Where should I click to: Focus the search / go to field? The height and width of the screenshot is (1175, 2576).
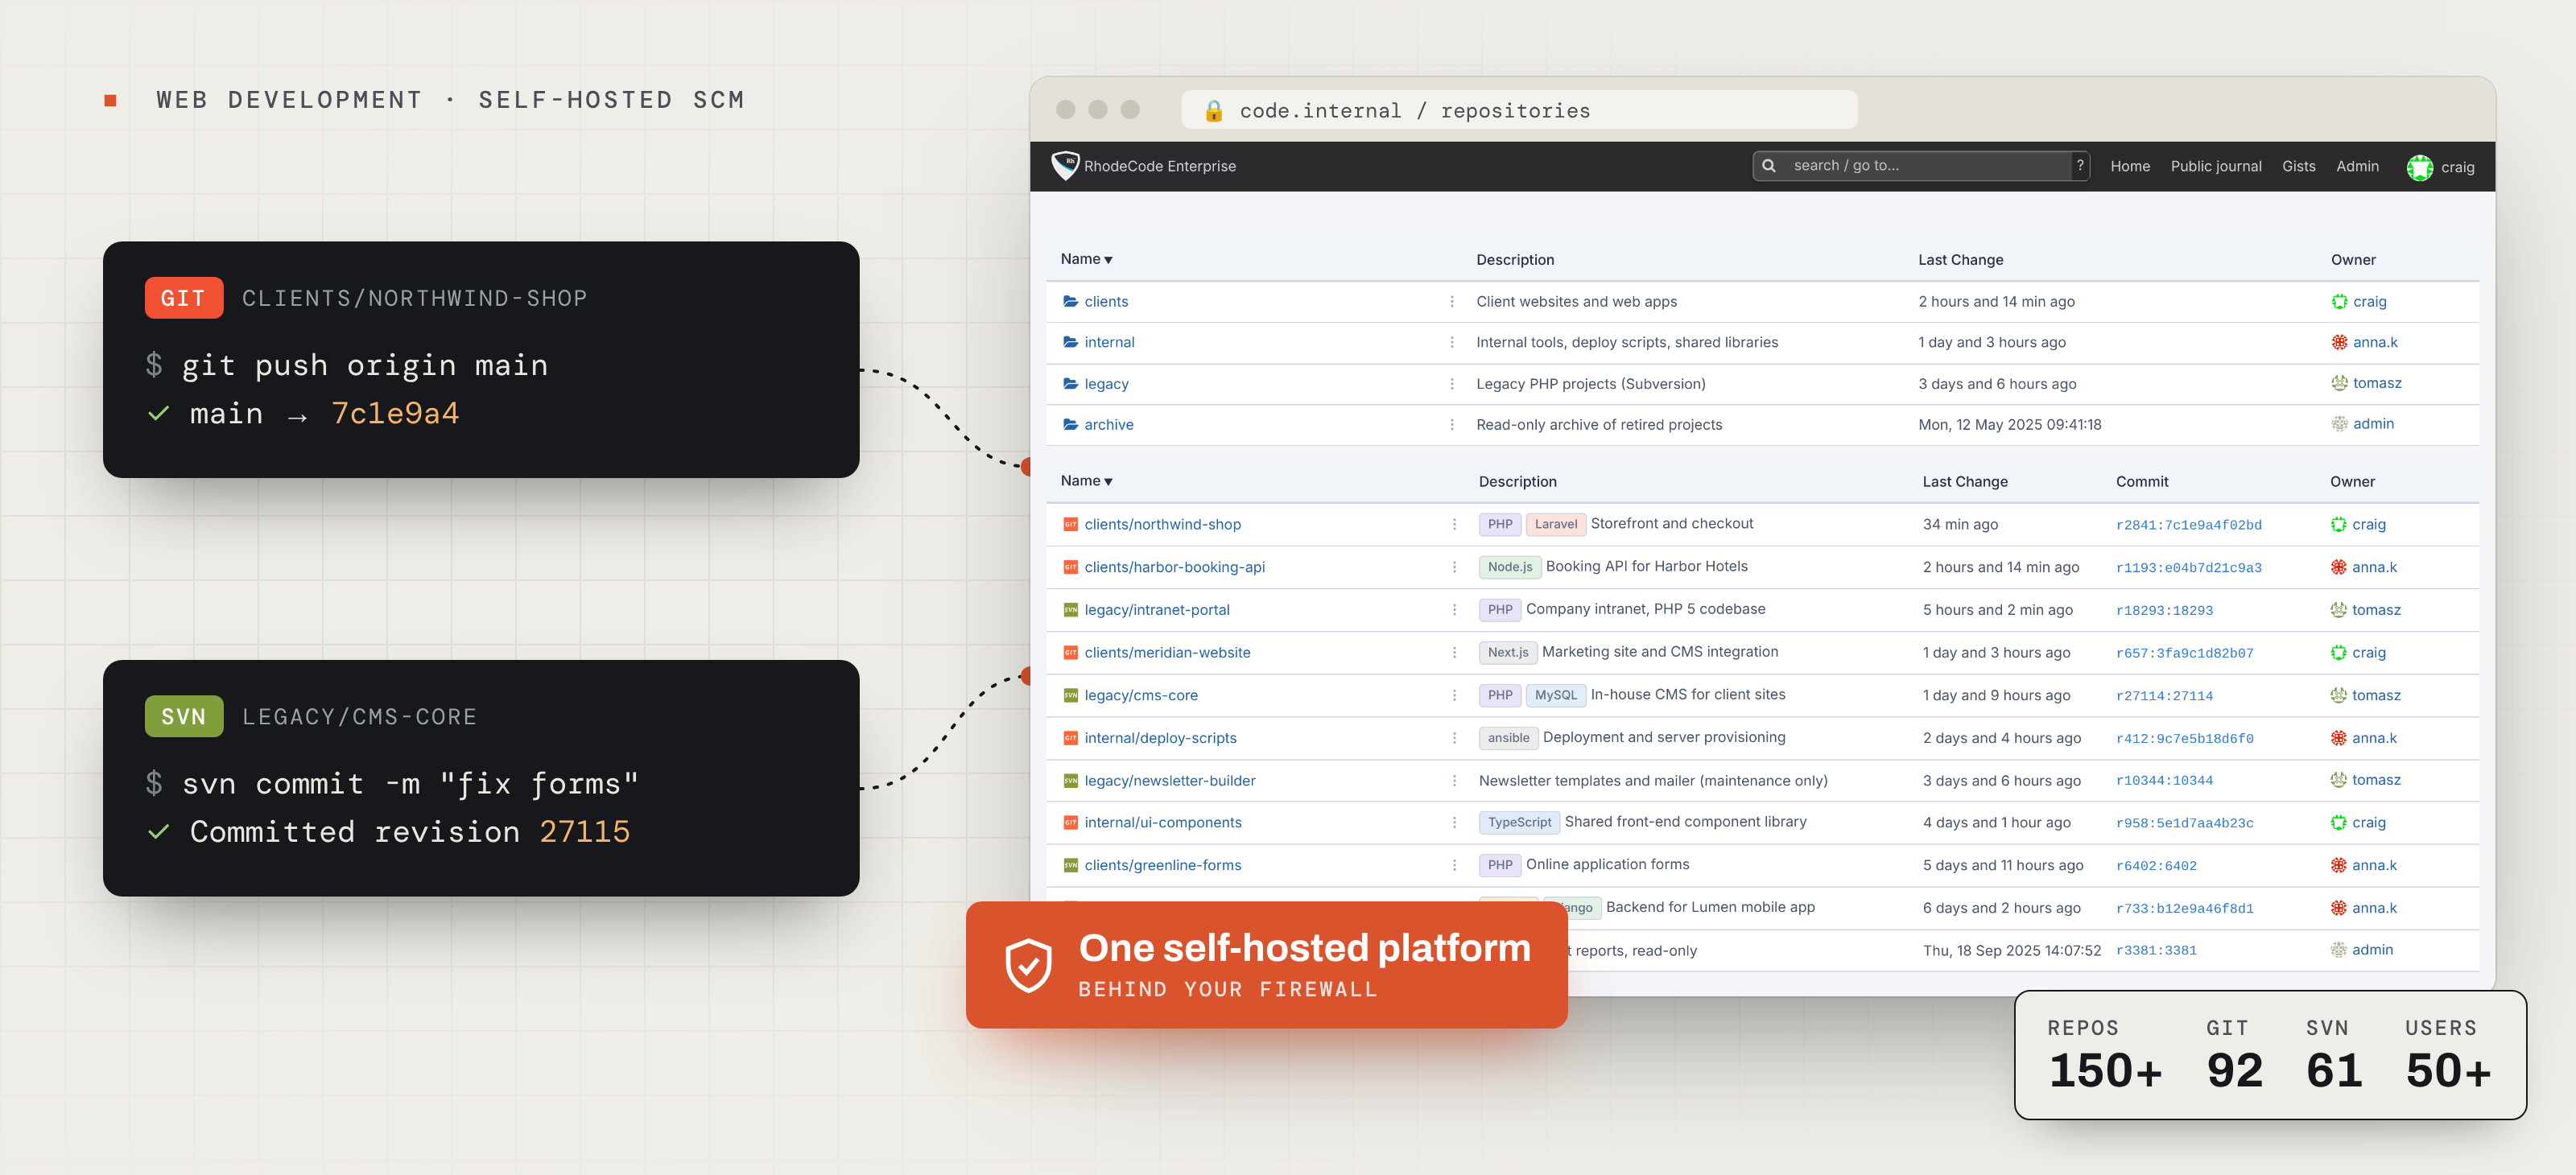1922,166
